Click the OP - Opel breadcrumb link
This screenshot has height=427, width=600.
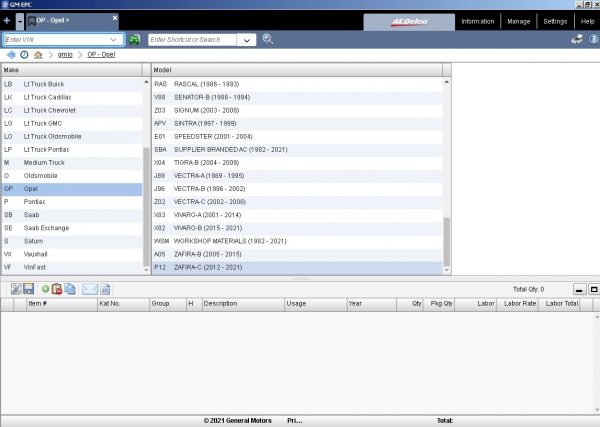point(101,55)
